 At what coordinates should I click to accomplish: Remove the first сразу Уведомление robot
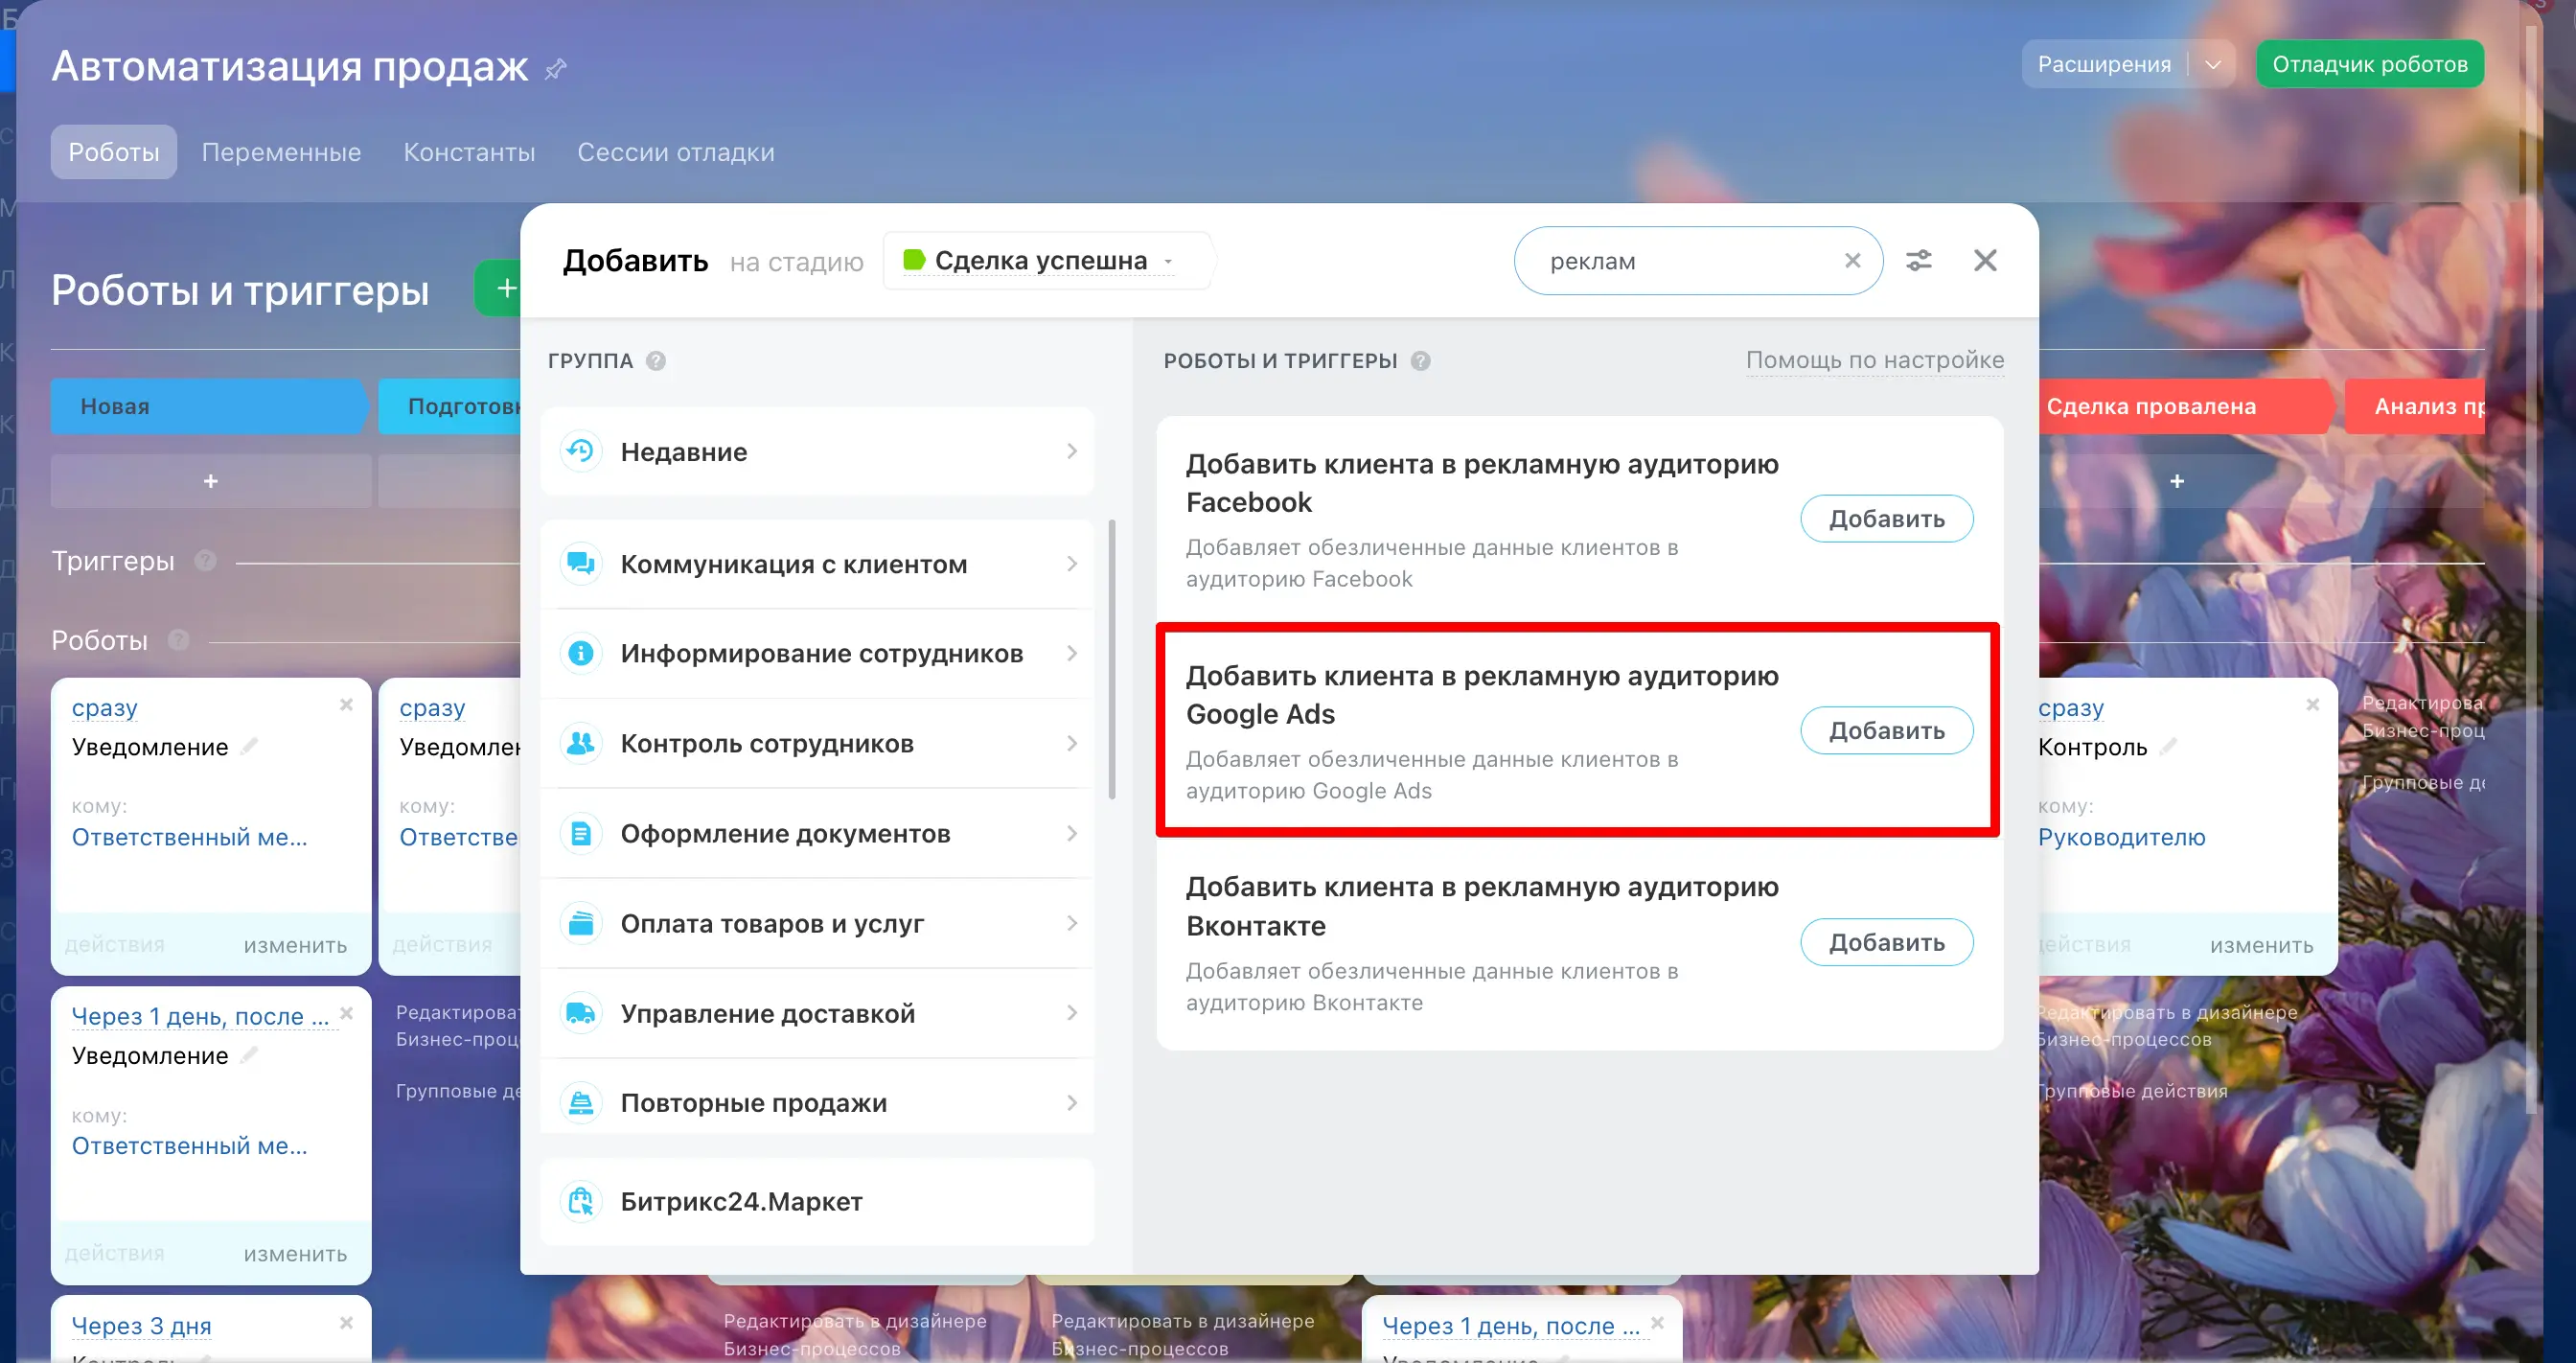[x=346, y=705]
